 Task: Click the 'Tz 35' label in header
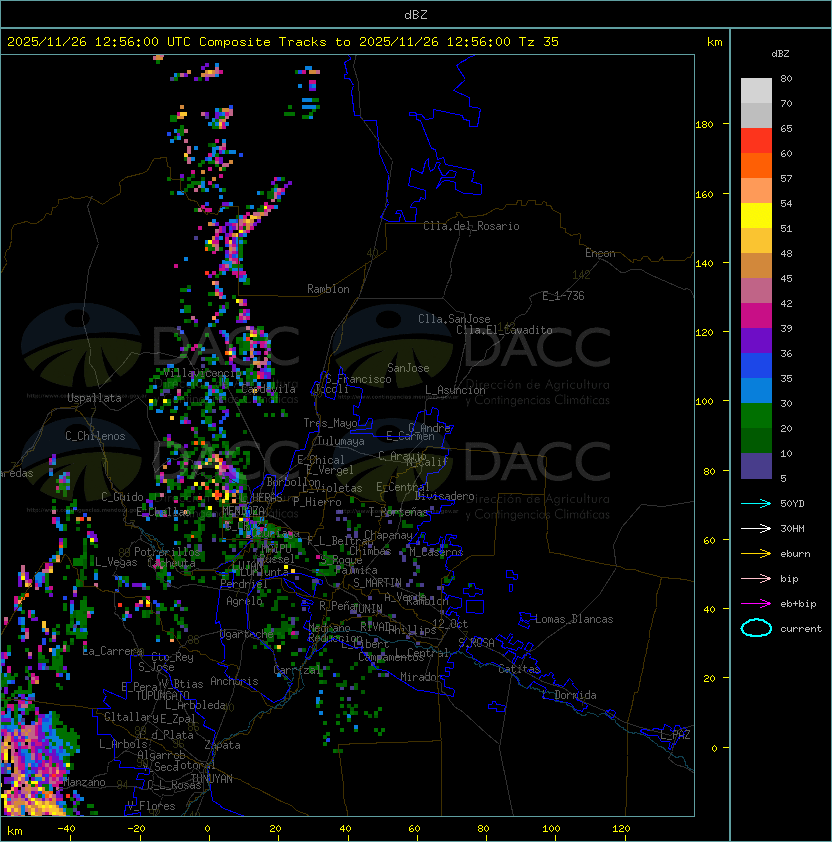point(539,42)
